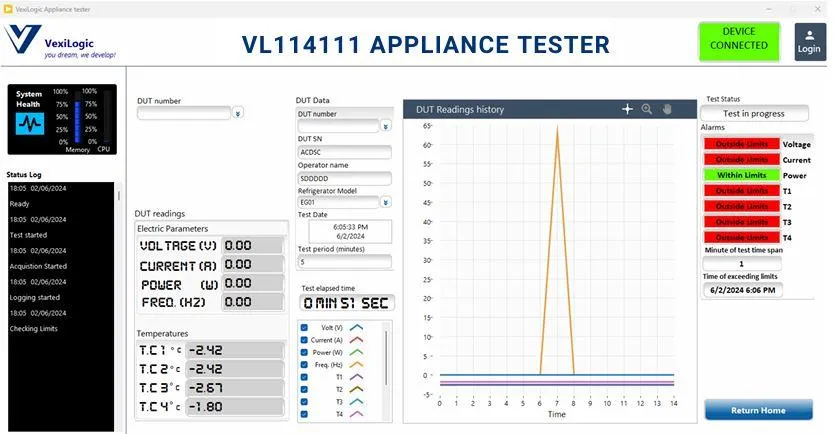Toggle the T2 plot checkbox

click(x=304, y=389)
